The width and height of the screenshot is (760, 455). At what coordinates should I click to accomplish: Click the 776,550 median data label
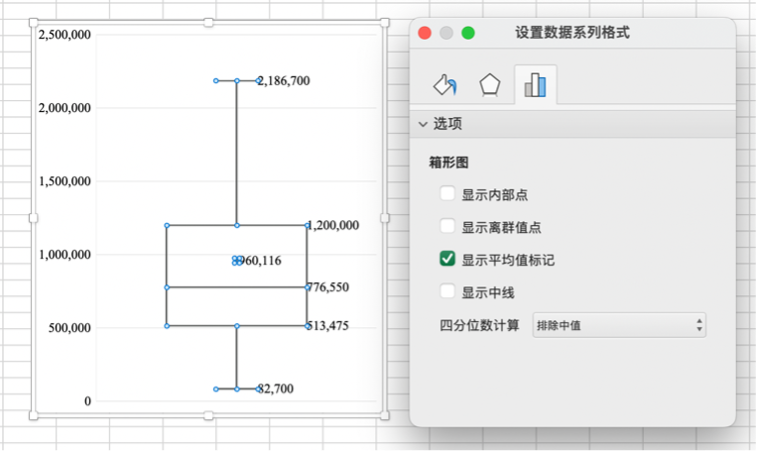[328, 287]
